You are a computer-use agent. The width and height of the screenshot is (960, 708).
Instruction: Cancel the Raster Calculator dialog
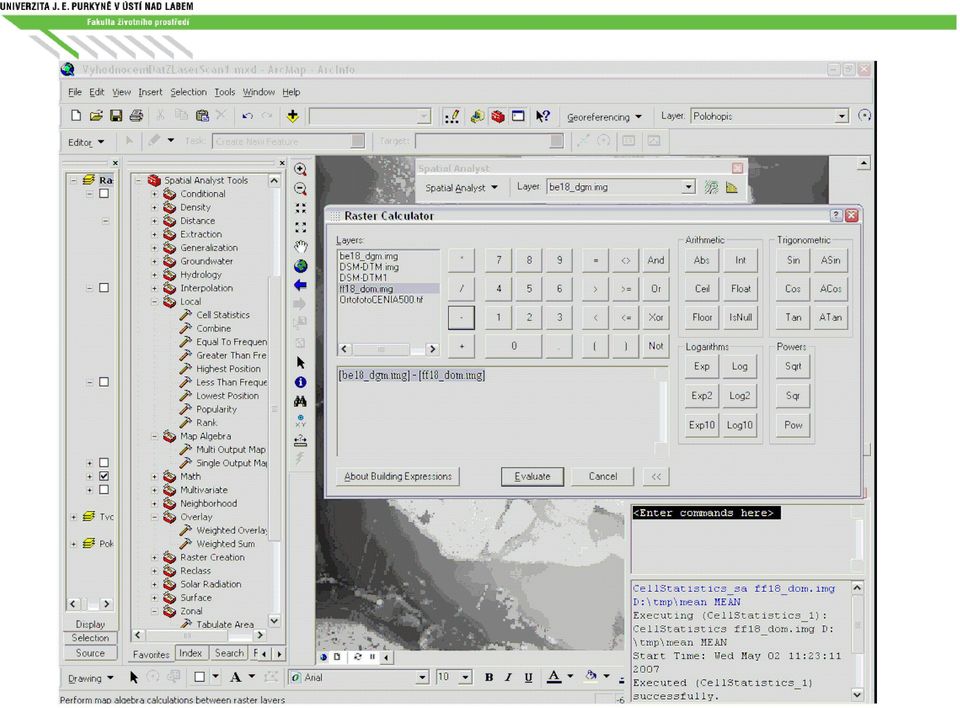coord(602,476)
